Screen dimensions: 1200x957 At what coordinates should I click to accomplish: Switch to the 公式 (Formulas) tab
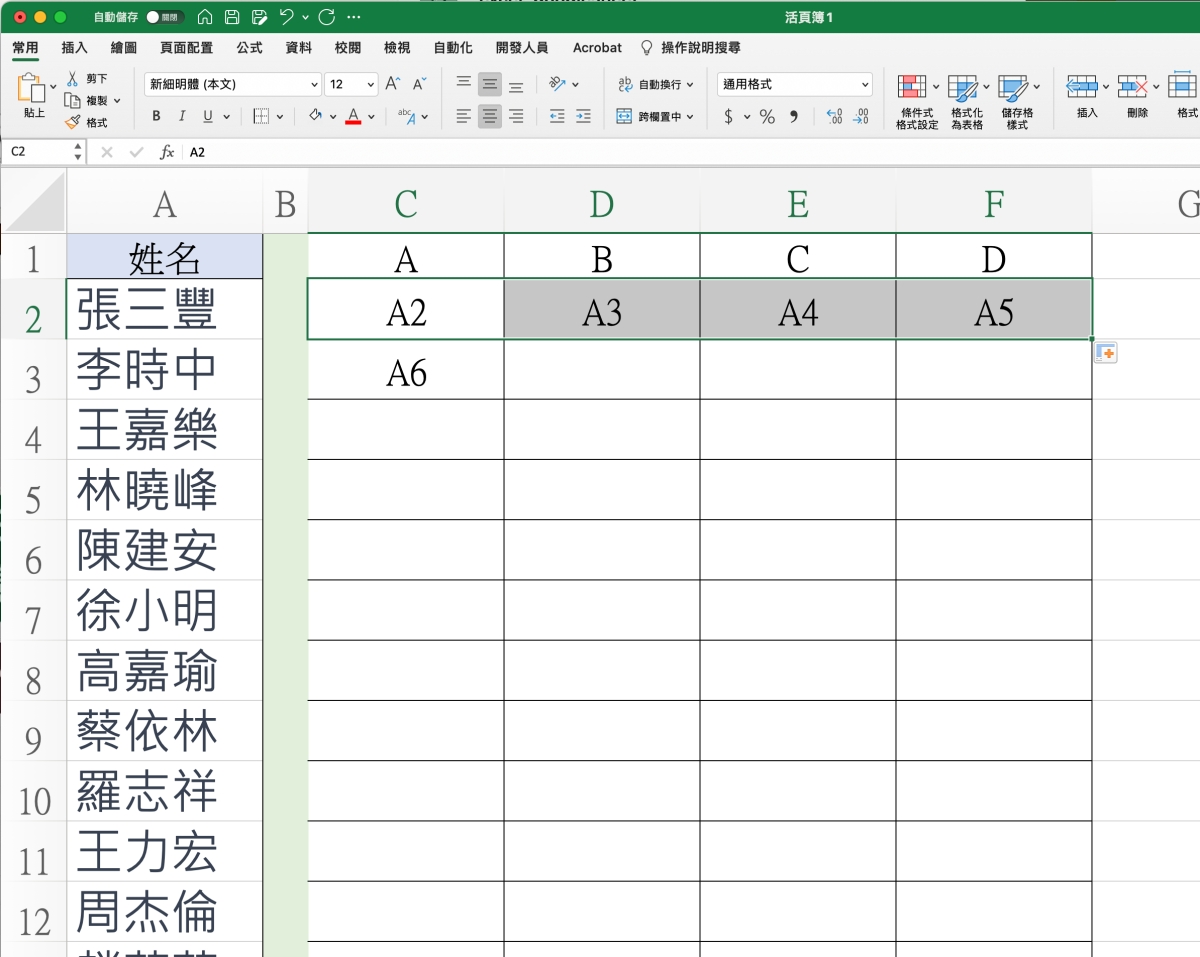point(249,47)
